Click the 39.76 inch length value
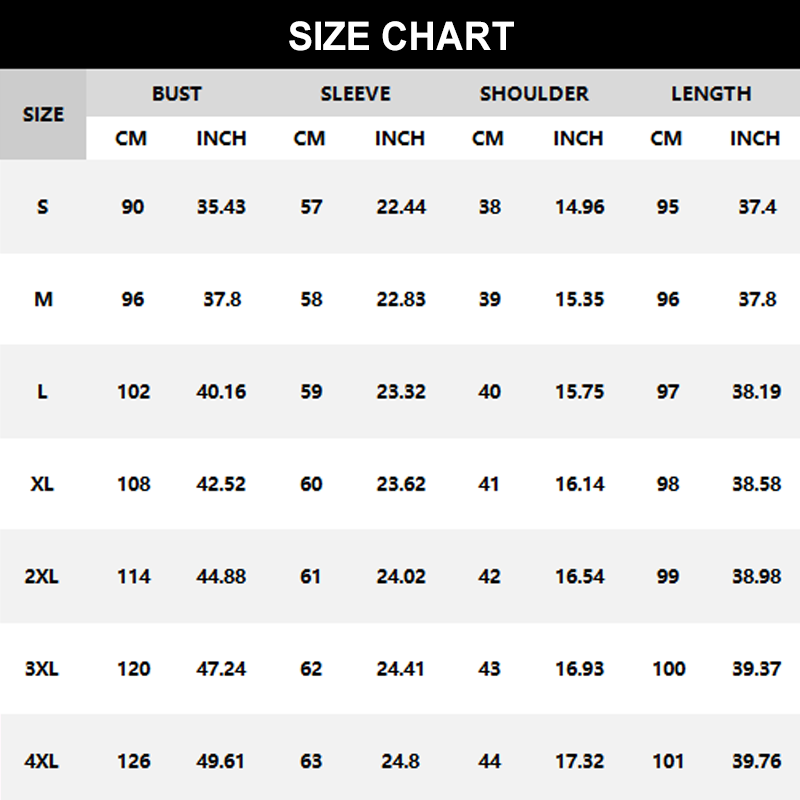800x800 pixels. pos(756,762)
